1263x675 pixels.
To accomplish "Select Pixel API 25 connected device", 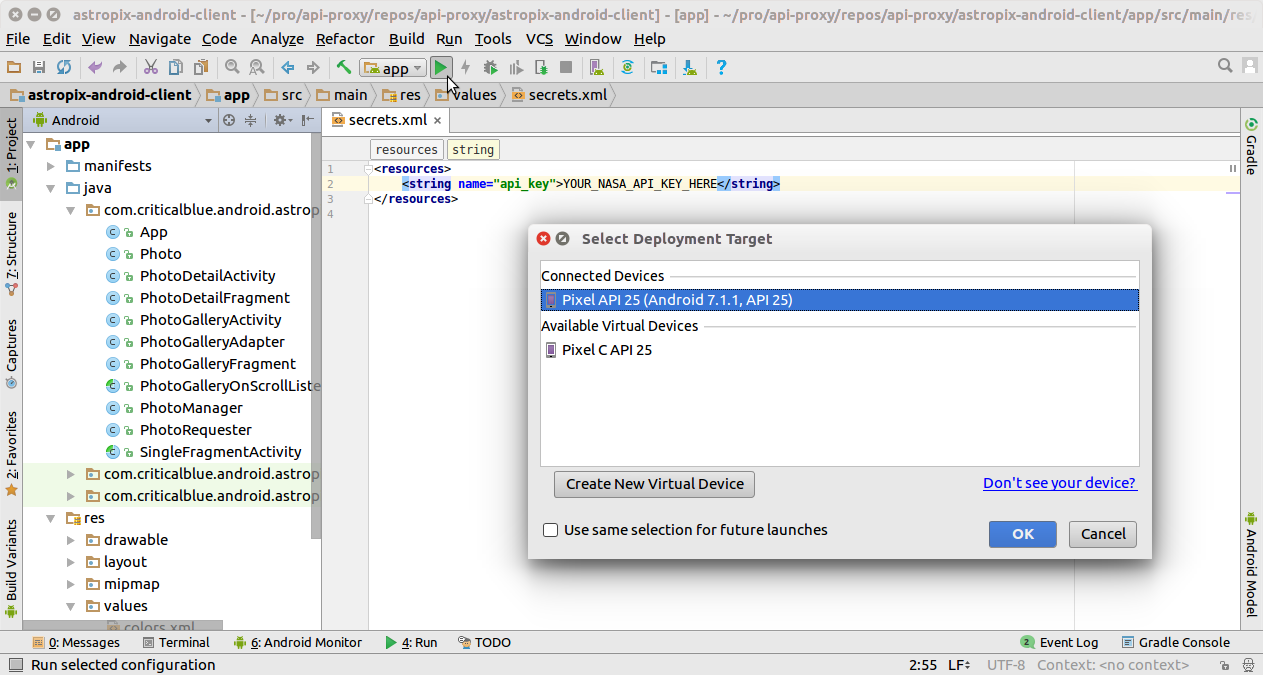I will [839, 300].
